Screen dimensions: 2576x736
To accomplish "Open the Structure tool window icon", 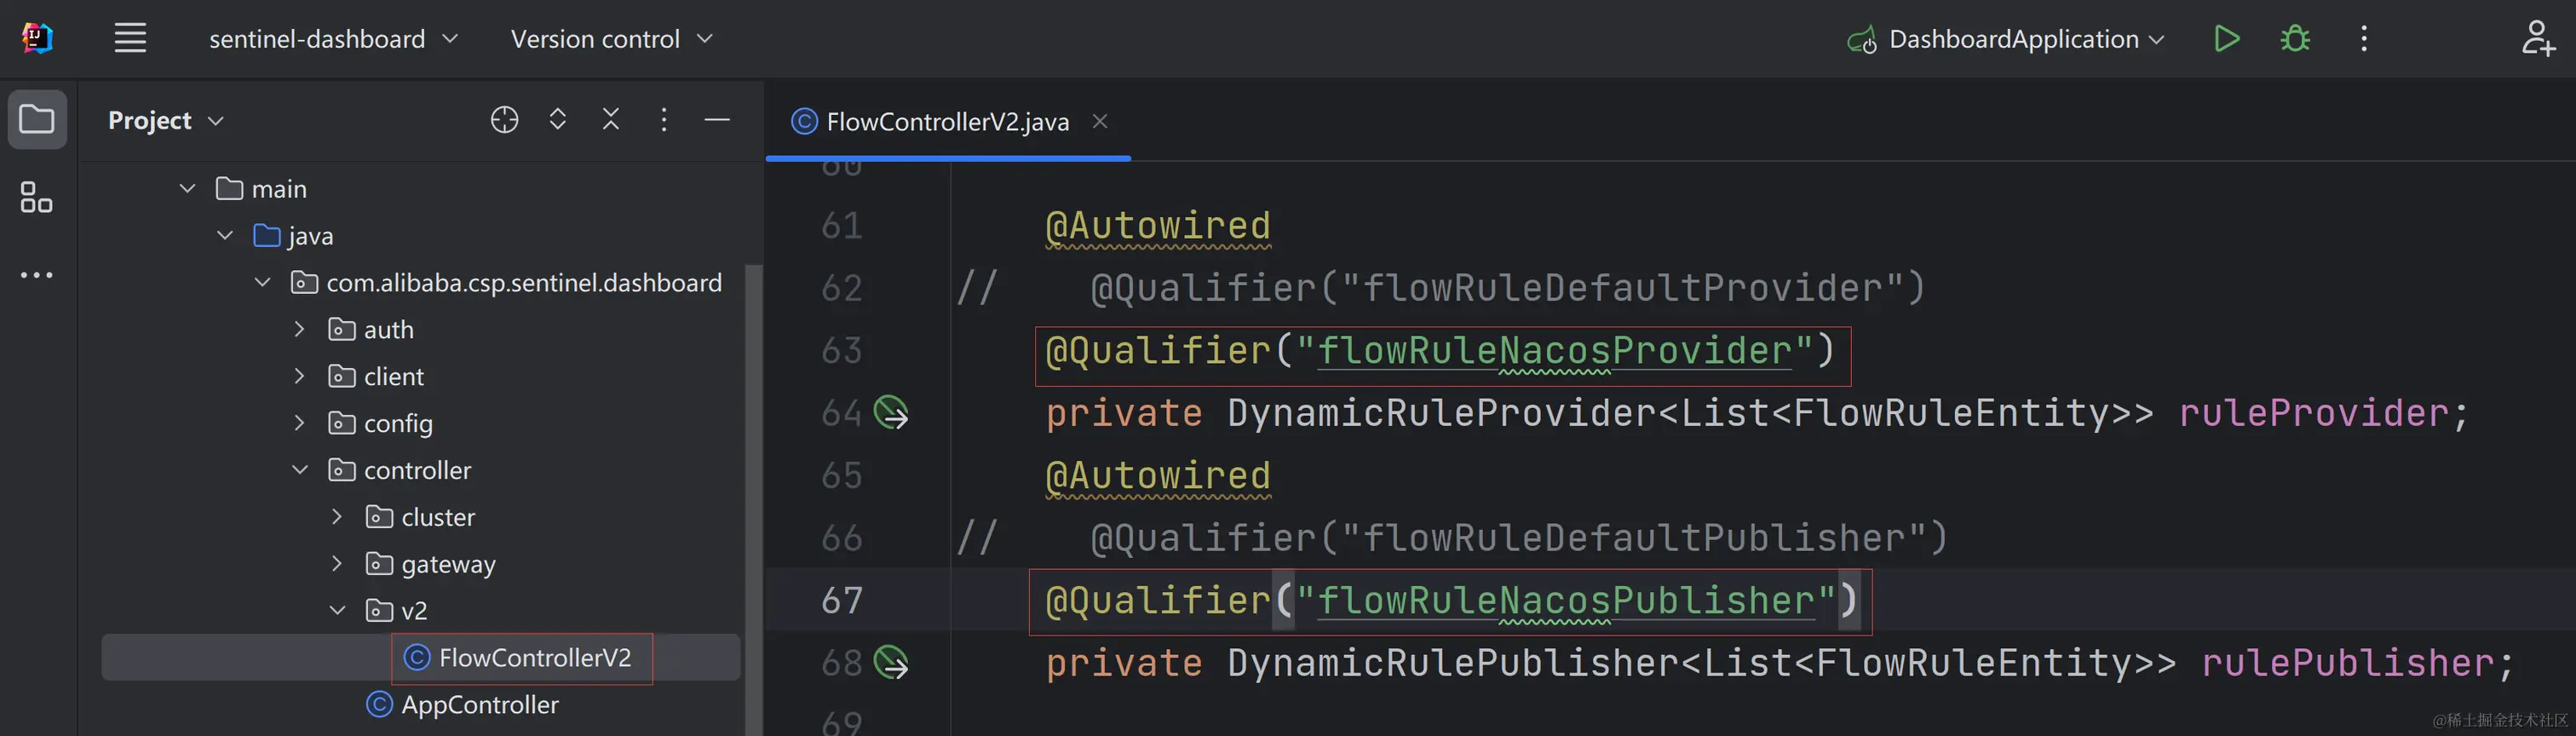I will pos(36,197).
